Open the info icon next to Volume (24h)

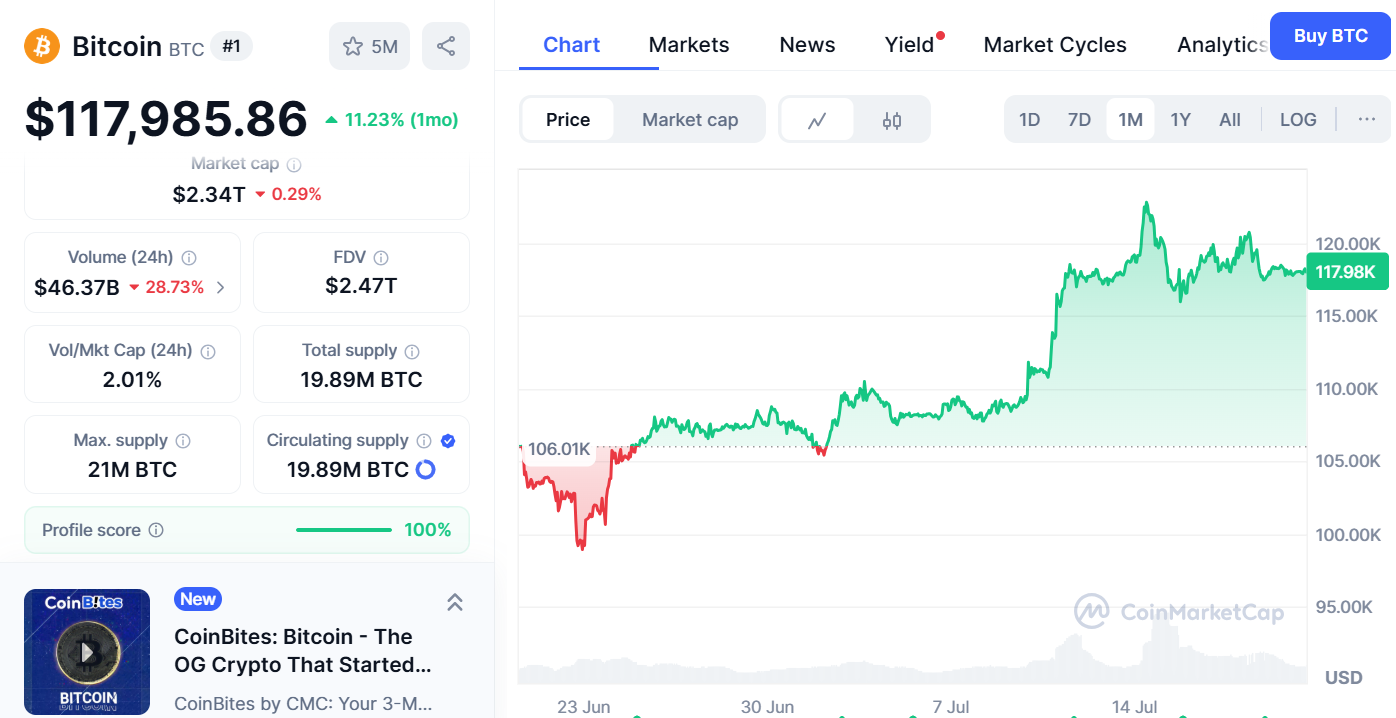tap(189, 257)
